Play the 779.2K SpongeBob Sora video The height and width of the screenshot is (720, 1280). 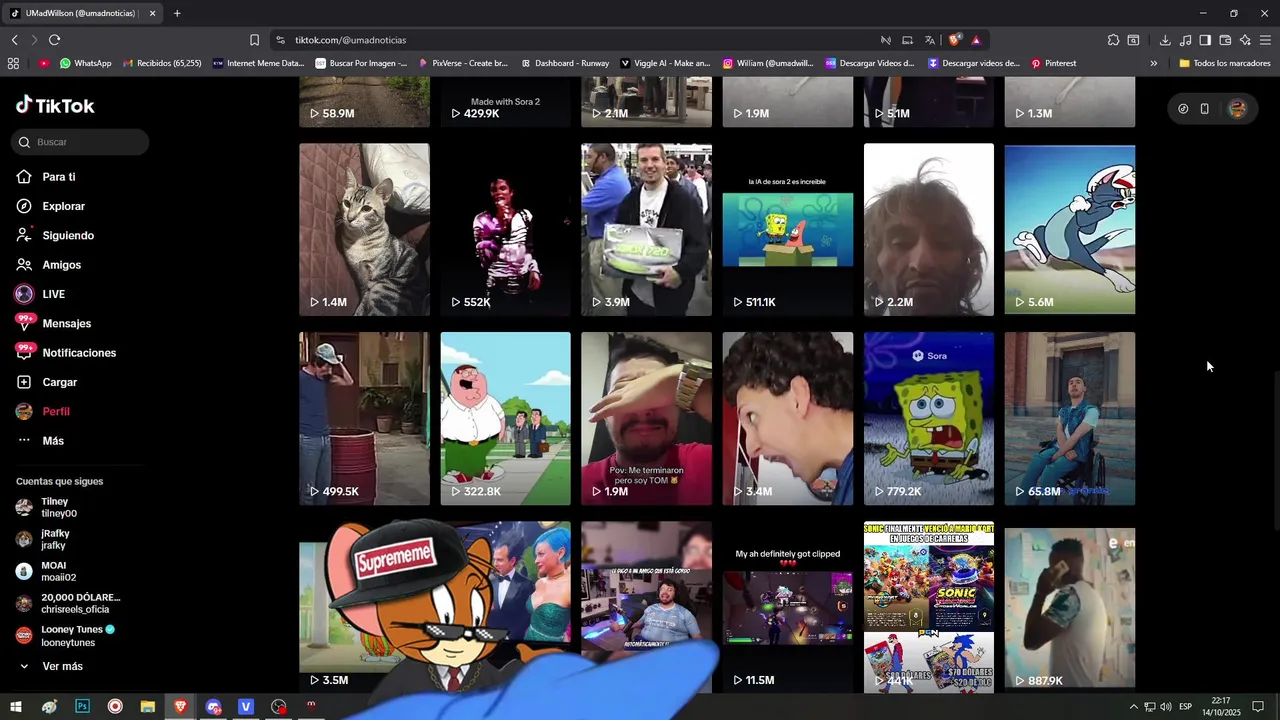[929, 418]
